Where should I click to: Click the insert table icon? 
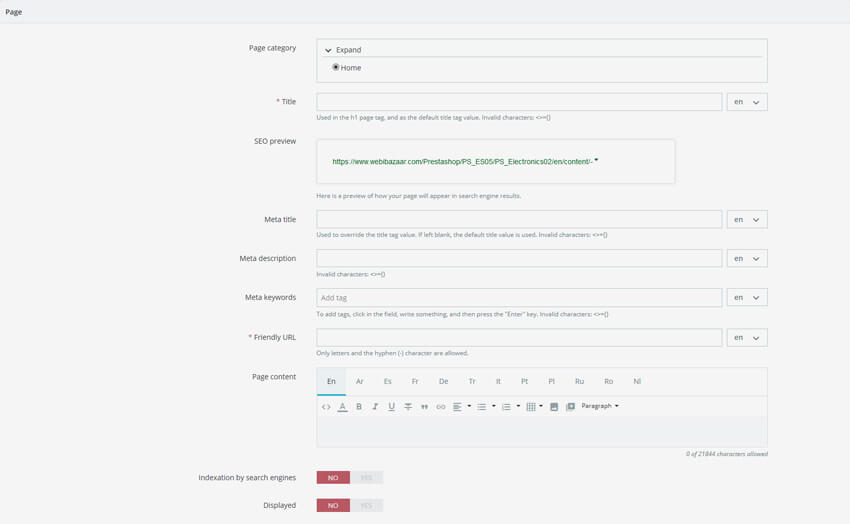pos(531,406)
